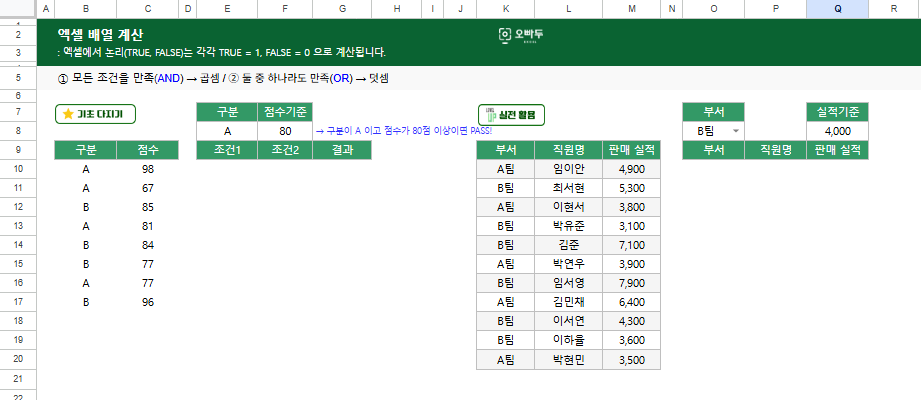Select employee name 박유준

tap(569, 226)
